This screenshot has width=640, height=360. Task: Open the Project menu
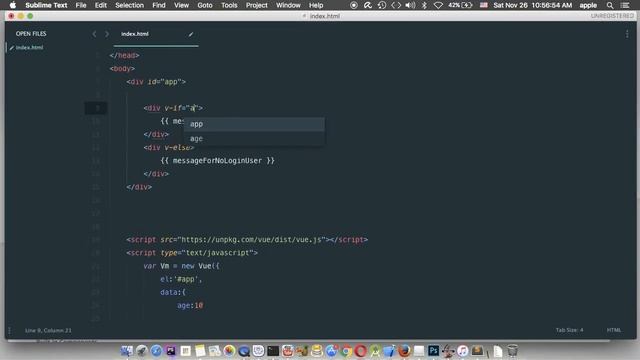257,5
